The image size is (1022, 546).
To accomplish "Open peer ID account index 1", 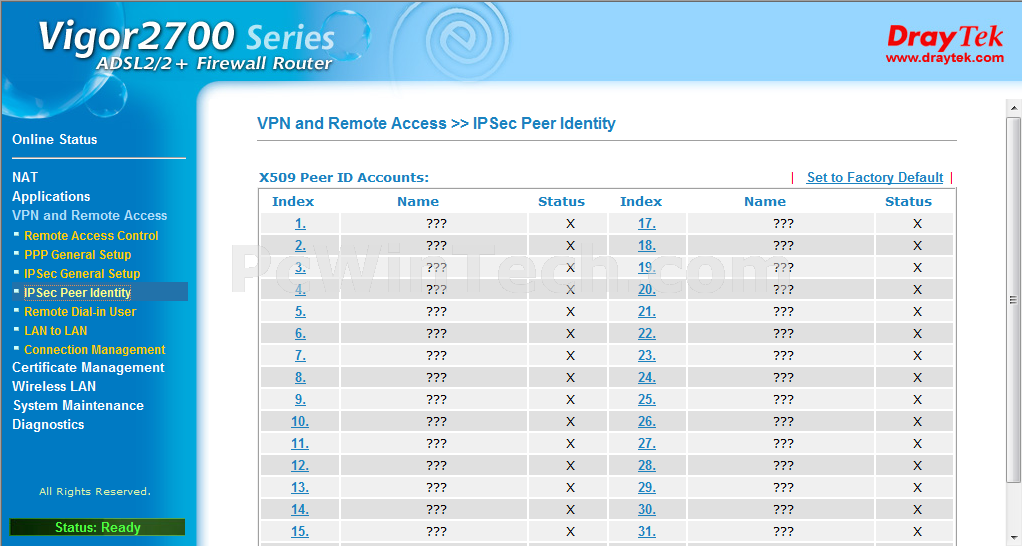I will (x=300, y=223).
